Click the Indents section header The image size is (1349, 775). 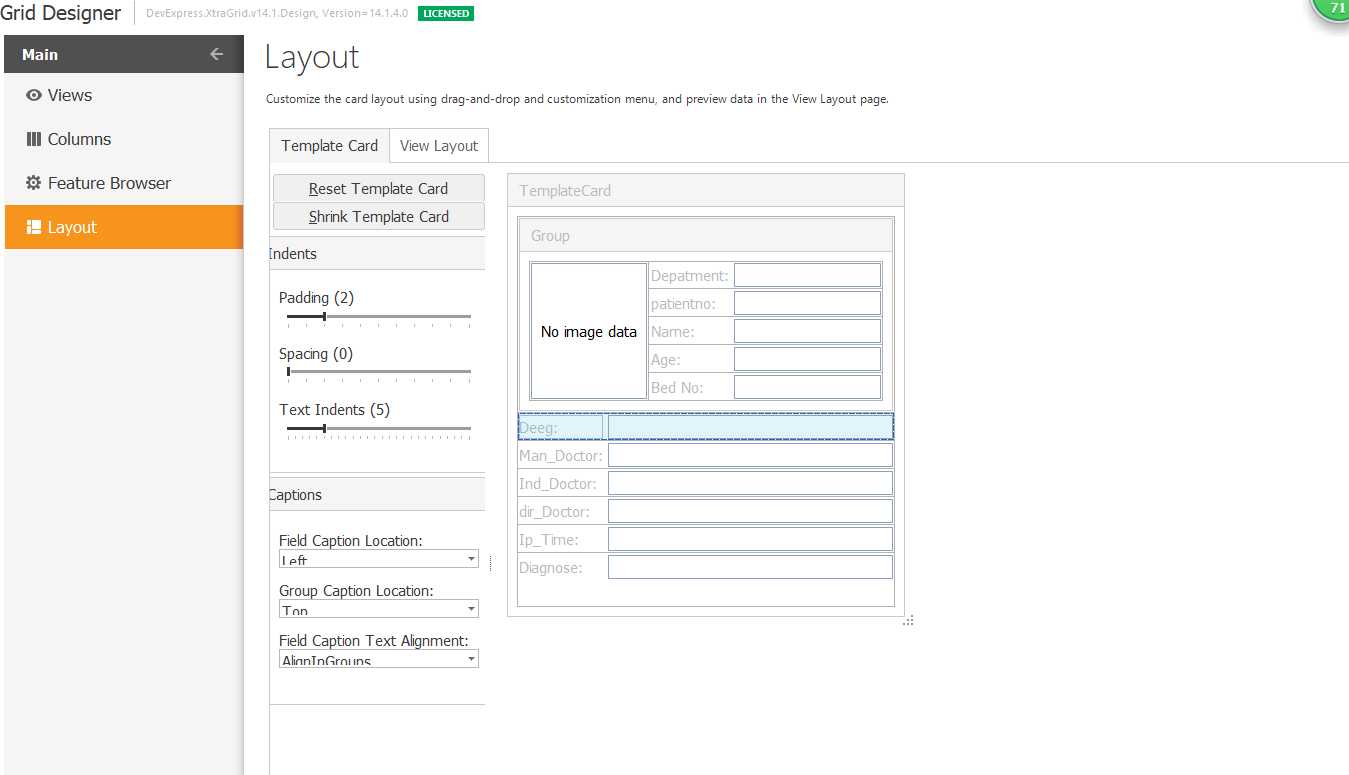point(377,254)
